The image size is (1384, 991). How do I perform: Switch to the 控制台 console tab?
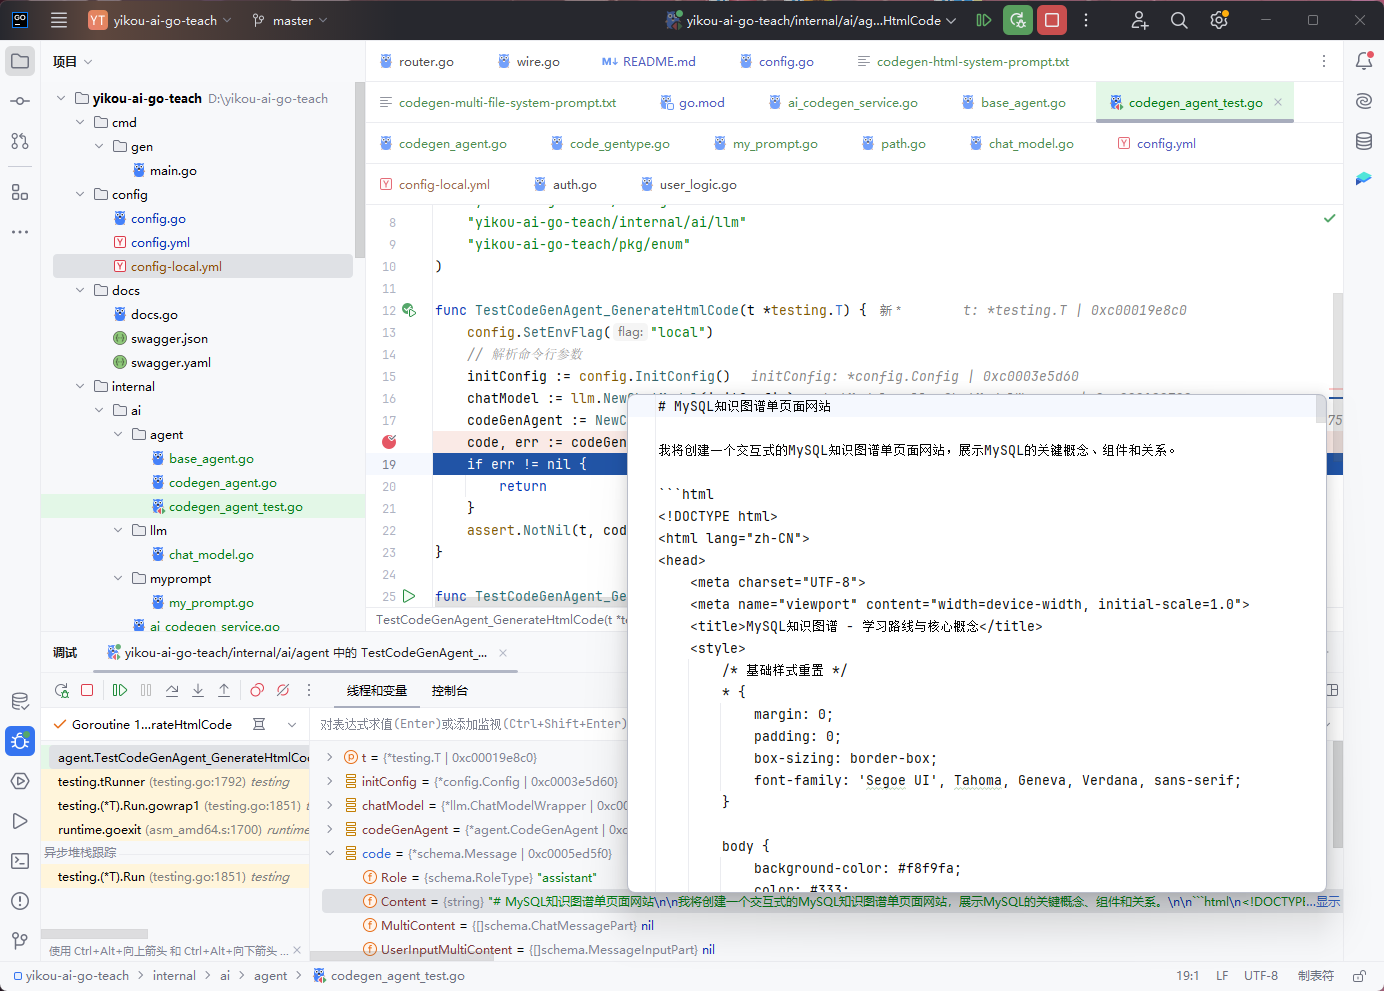tap(450, 691)
